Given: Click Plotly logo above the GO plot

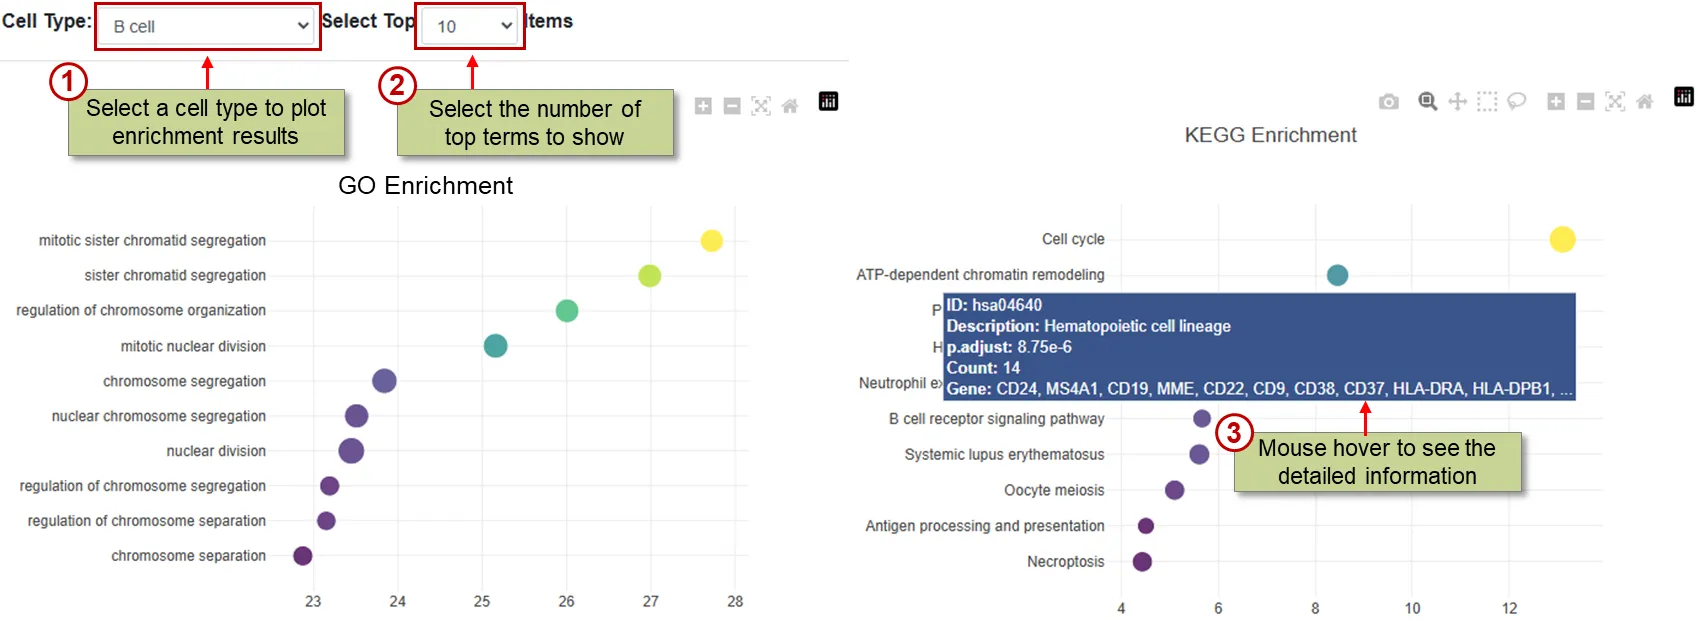Looking at the screenshot, I should point(828,101).
